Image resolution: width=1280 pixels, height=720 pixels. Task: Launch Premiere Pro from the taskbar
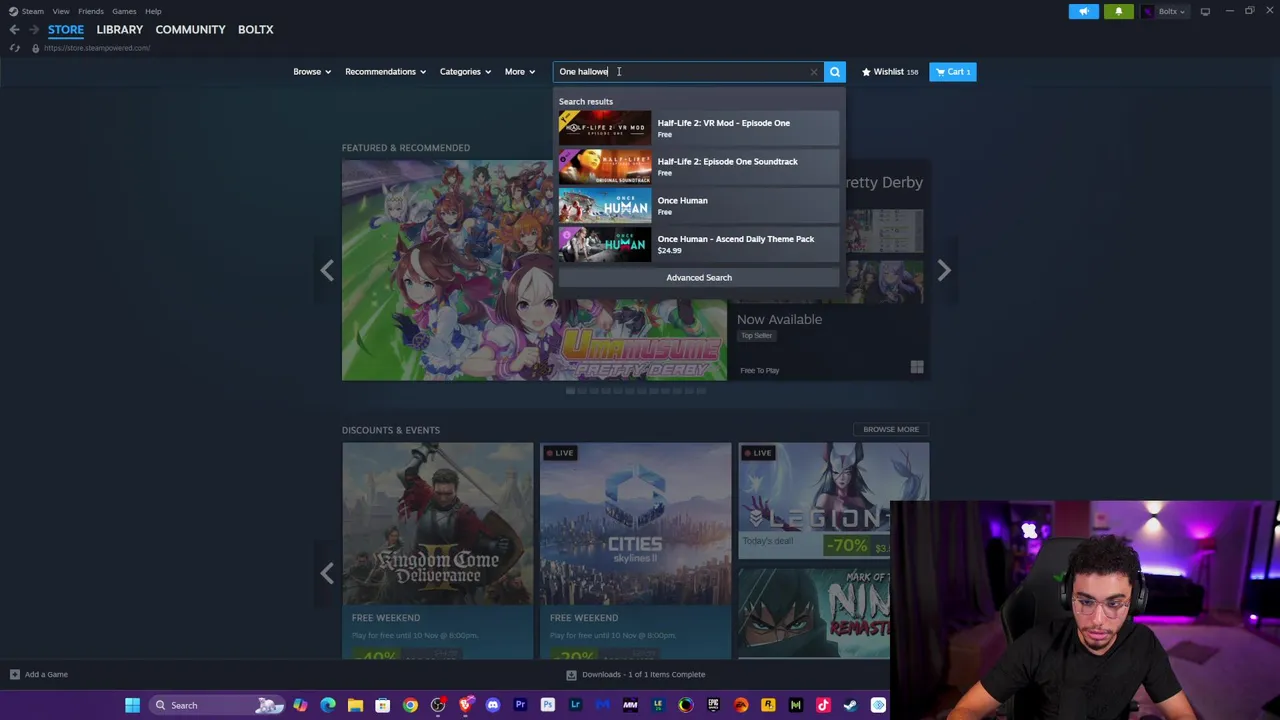pos(520,705)
